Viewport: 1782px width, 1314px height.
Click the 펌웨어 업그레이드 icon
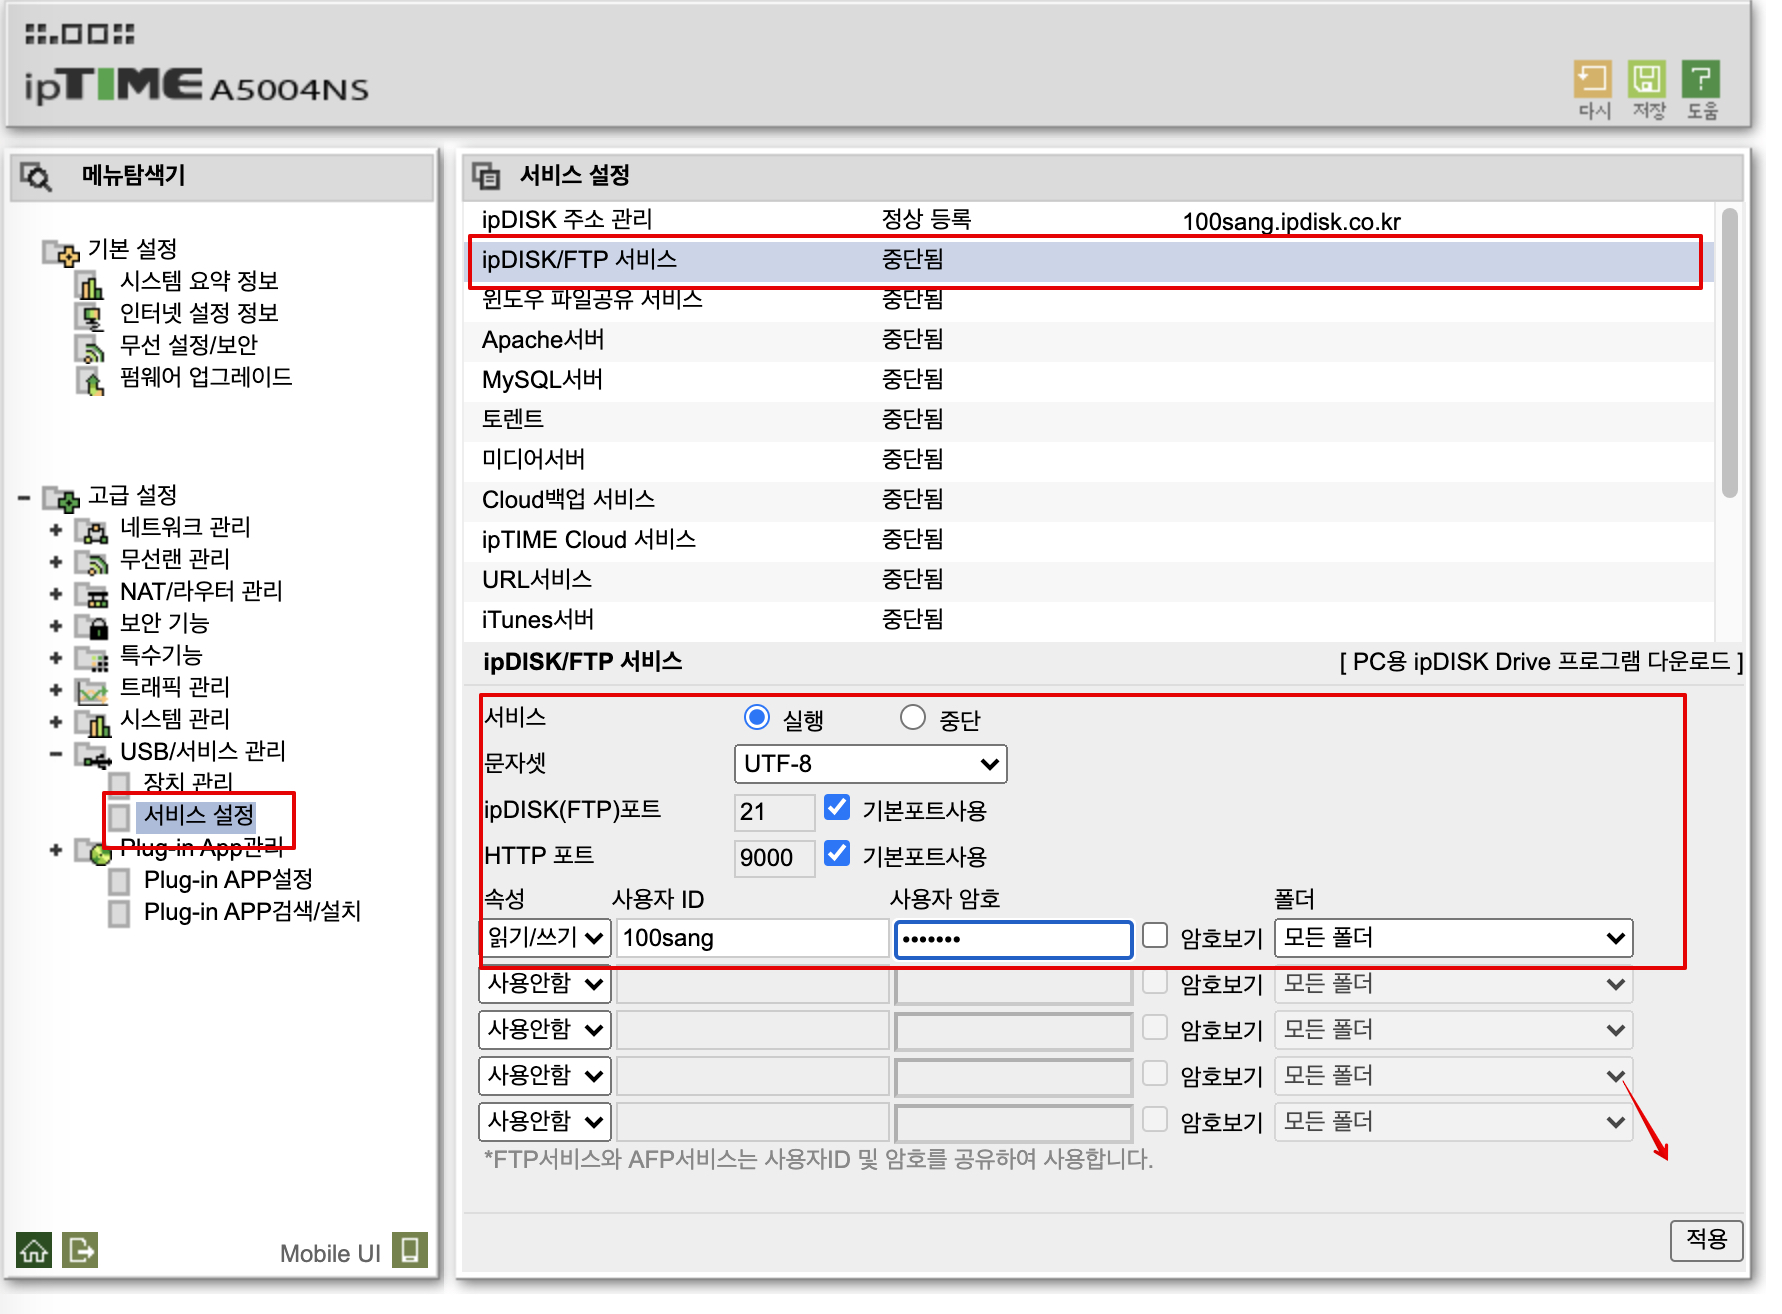coord(91,381)
